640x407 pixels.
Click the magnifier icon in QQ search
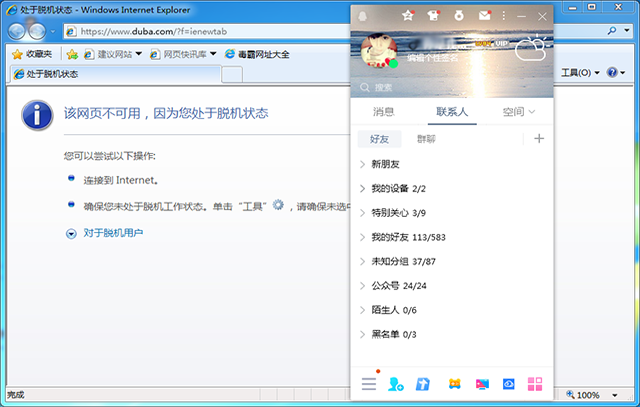pos(364,87)
